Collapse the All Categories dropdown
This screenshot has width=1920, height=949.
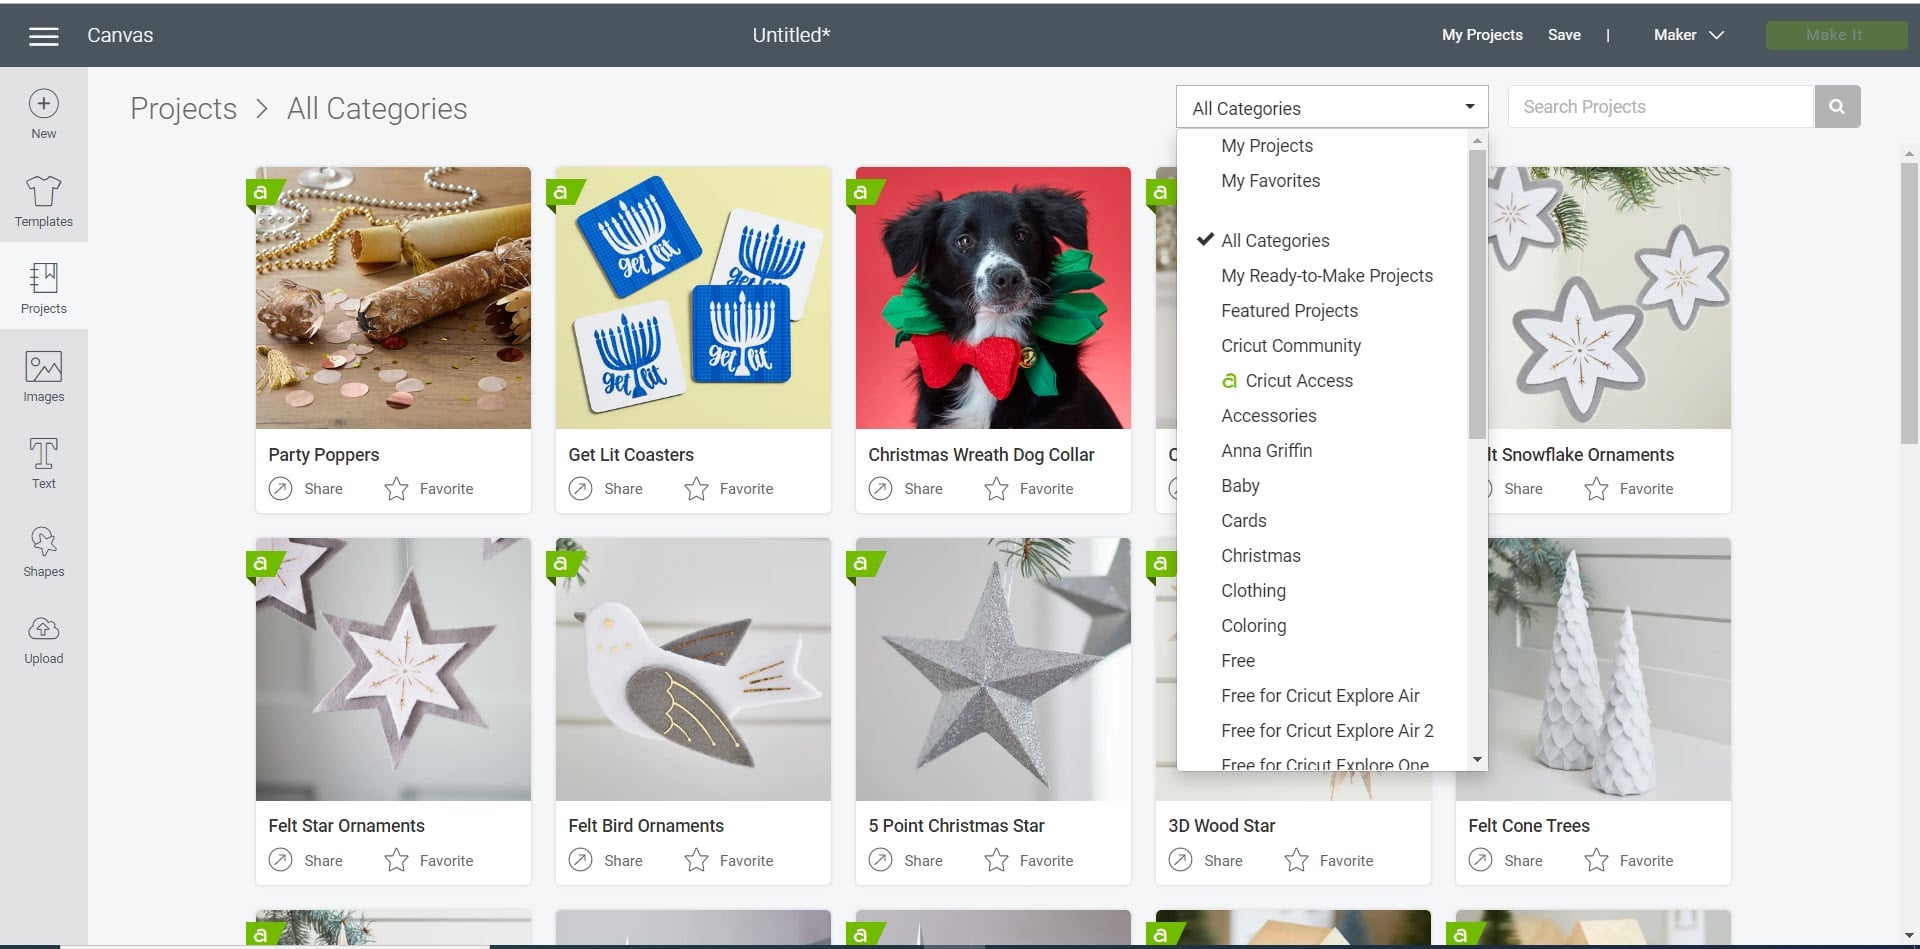(x=1332, y=107)
